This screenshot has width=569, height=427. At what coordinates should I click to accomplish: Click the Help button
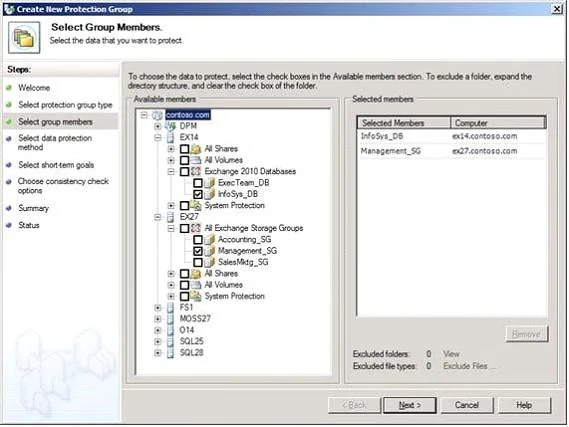pyautogui.click(x=524, y=405)
